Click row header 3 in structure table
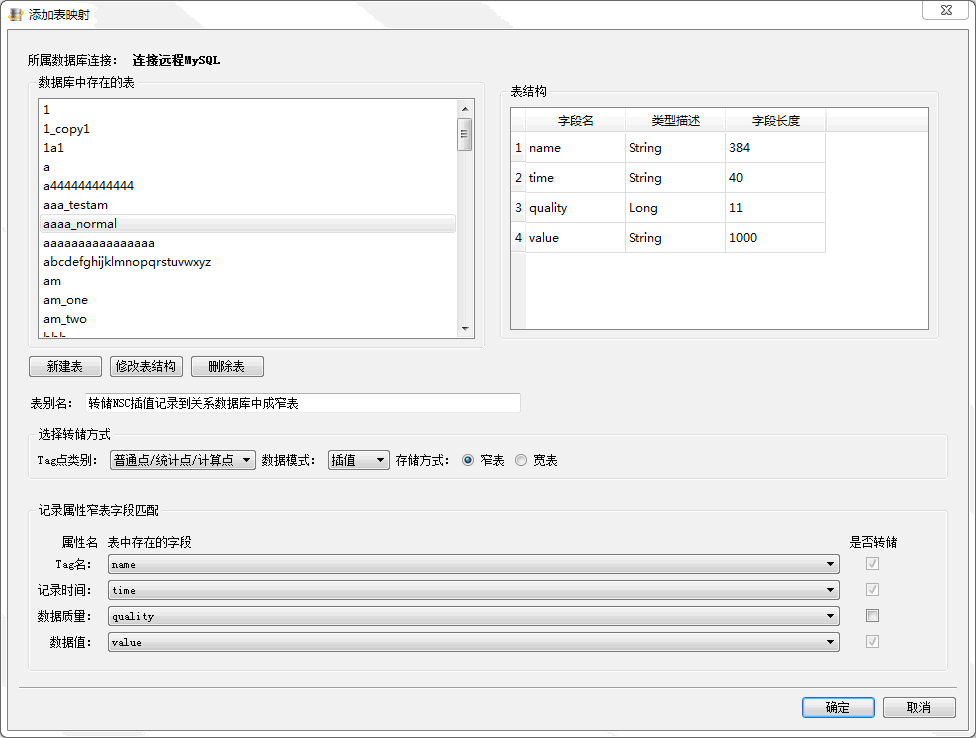 click(518, 208)
